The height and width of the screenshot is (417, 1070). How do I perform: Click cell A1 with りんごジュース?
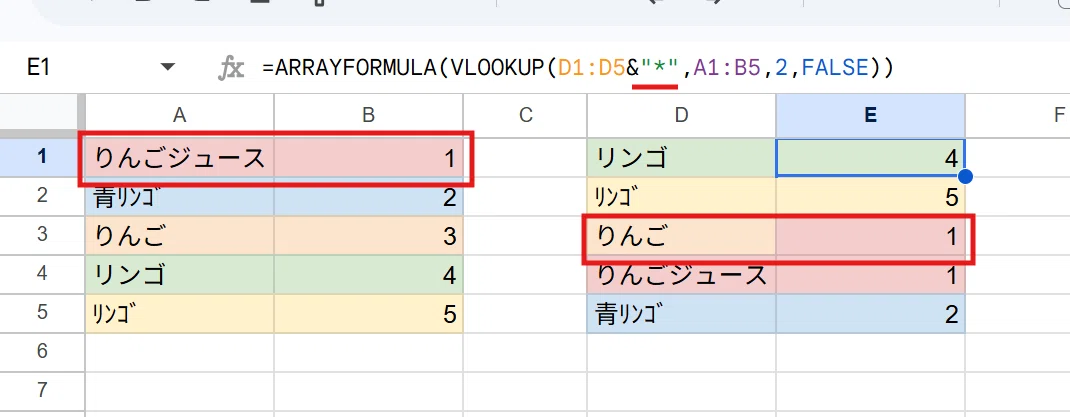[179, 158]
